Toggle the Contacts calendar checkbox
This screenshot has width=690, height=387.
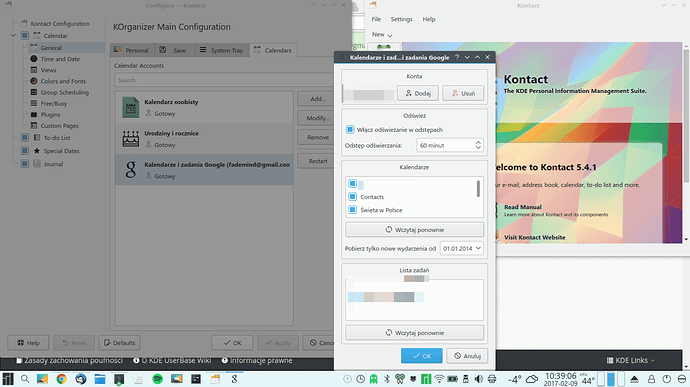point(352,196)
